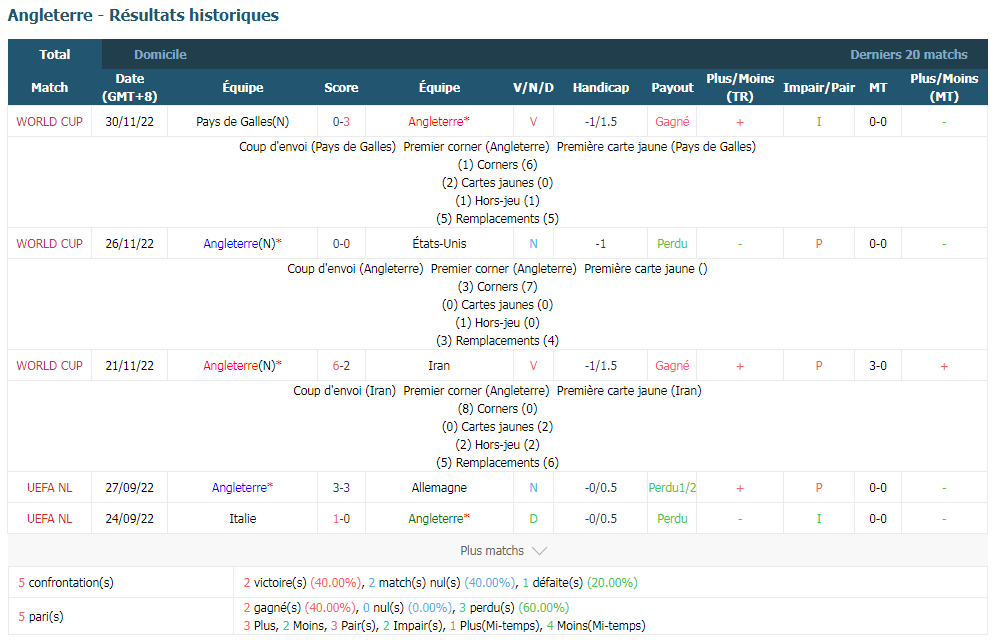Click the Impair/Pair column header

(819, 88)
